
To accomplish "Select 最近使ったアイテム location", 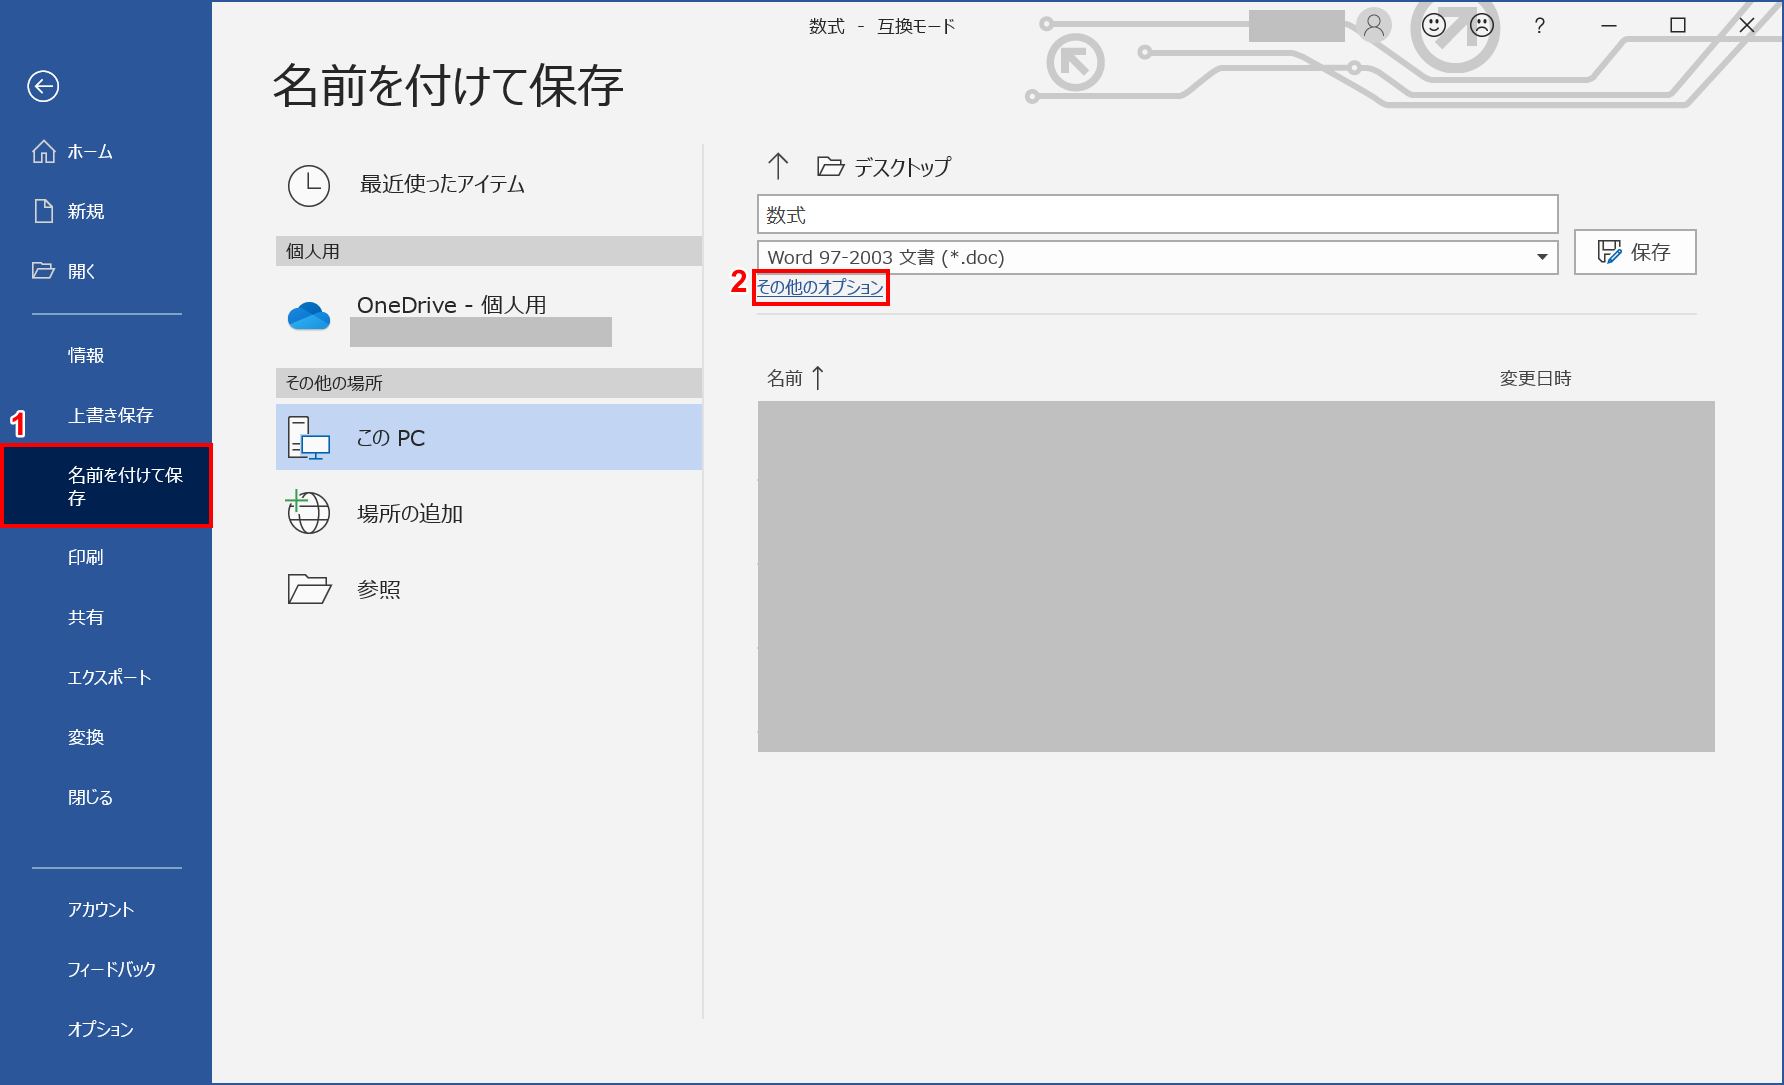I will tap(442, 184).
